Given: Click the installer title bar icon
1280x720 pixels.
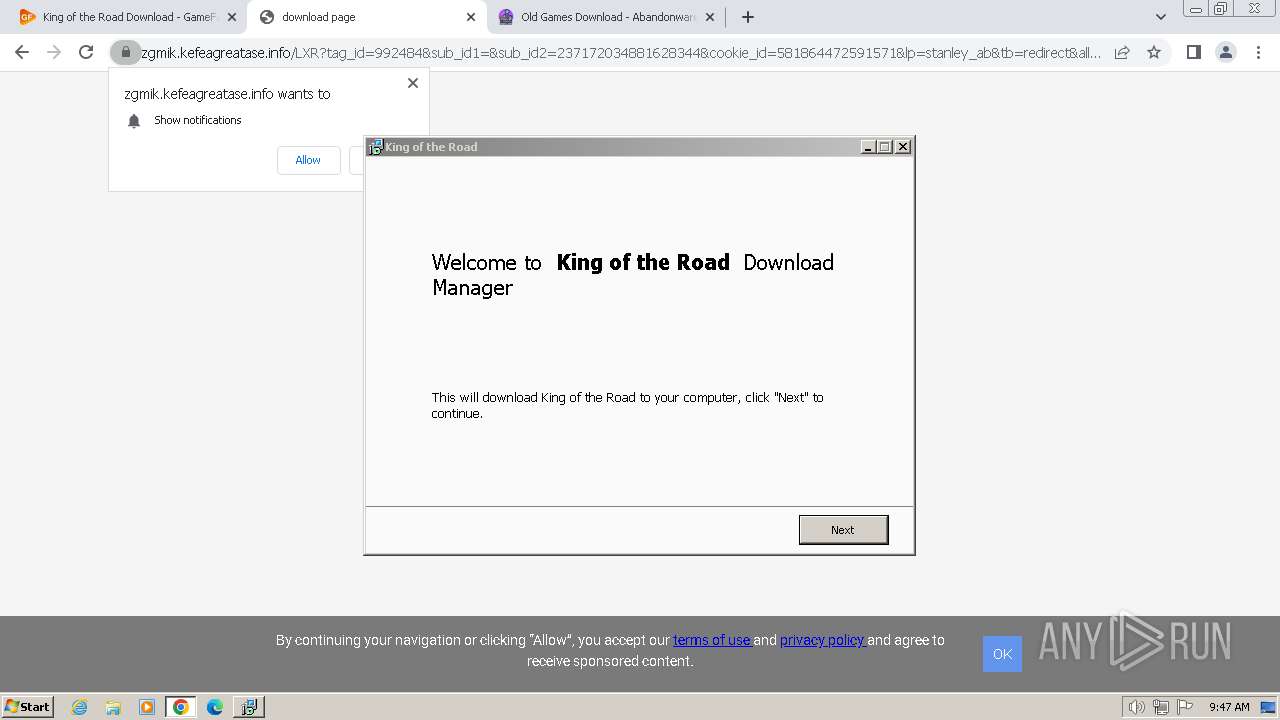Looking at the screenshot, I should coord(375,147).
